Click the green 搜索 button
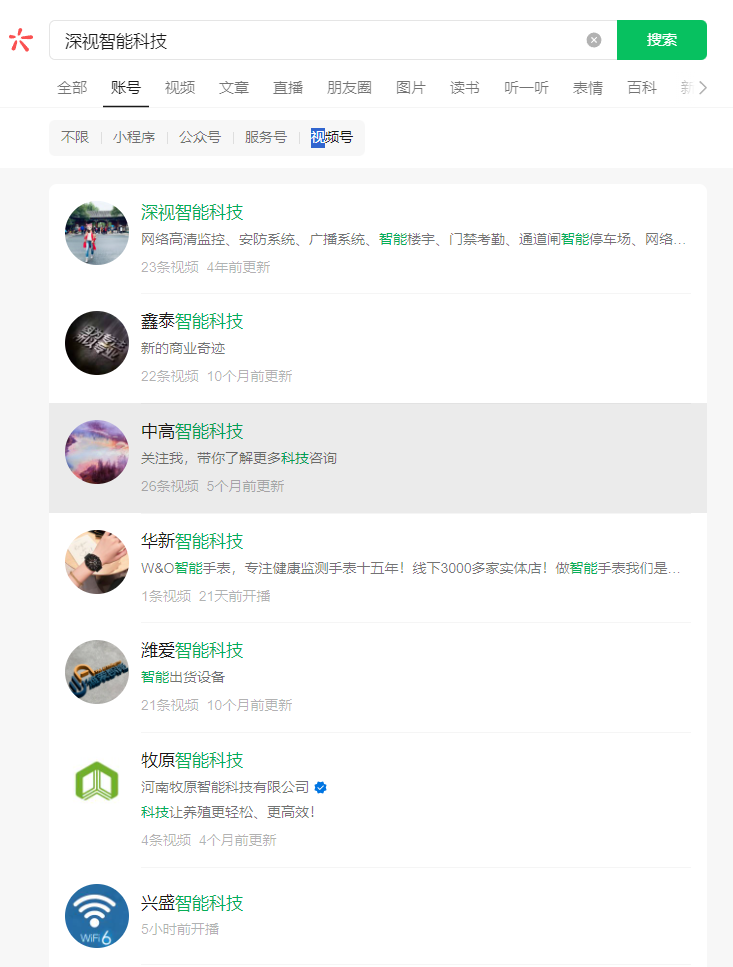 tap(661, 40)
